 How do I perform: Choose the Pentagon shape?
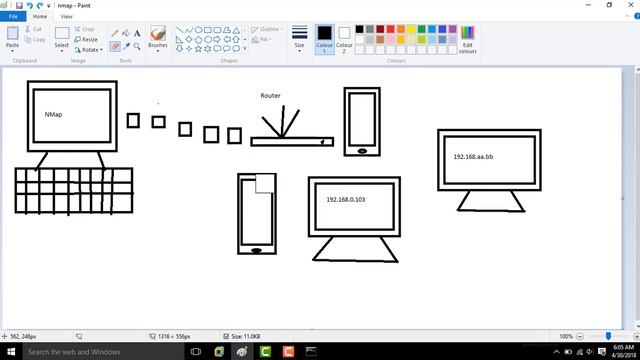coord(198,40)
